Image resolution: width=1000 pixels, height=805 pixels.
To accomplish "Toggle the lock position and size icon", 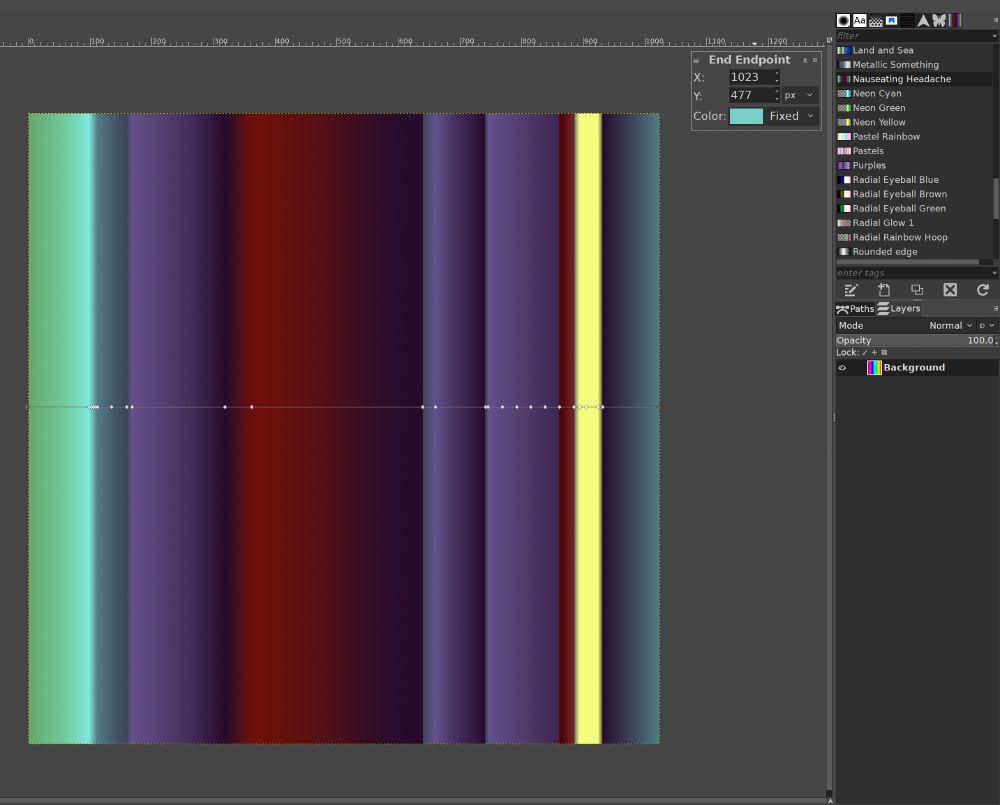I will (874, 353).
